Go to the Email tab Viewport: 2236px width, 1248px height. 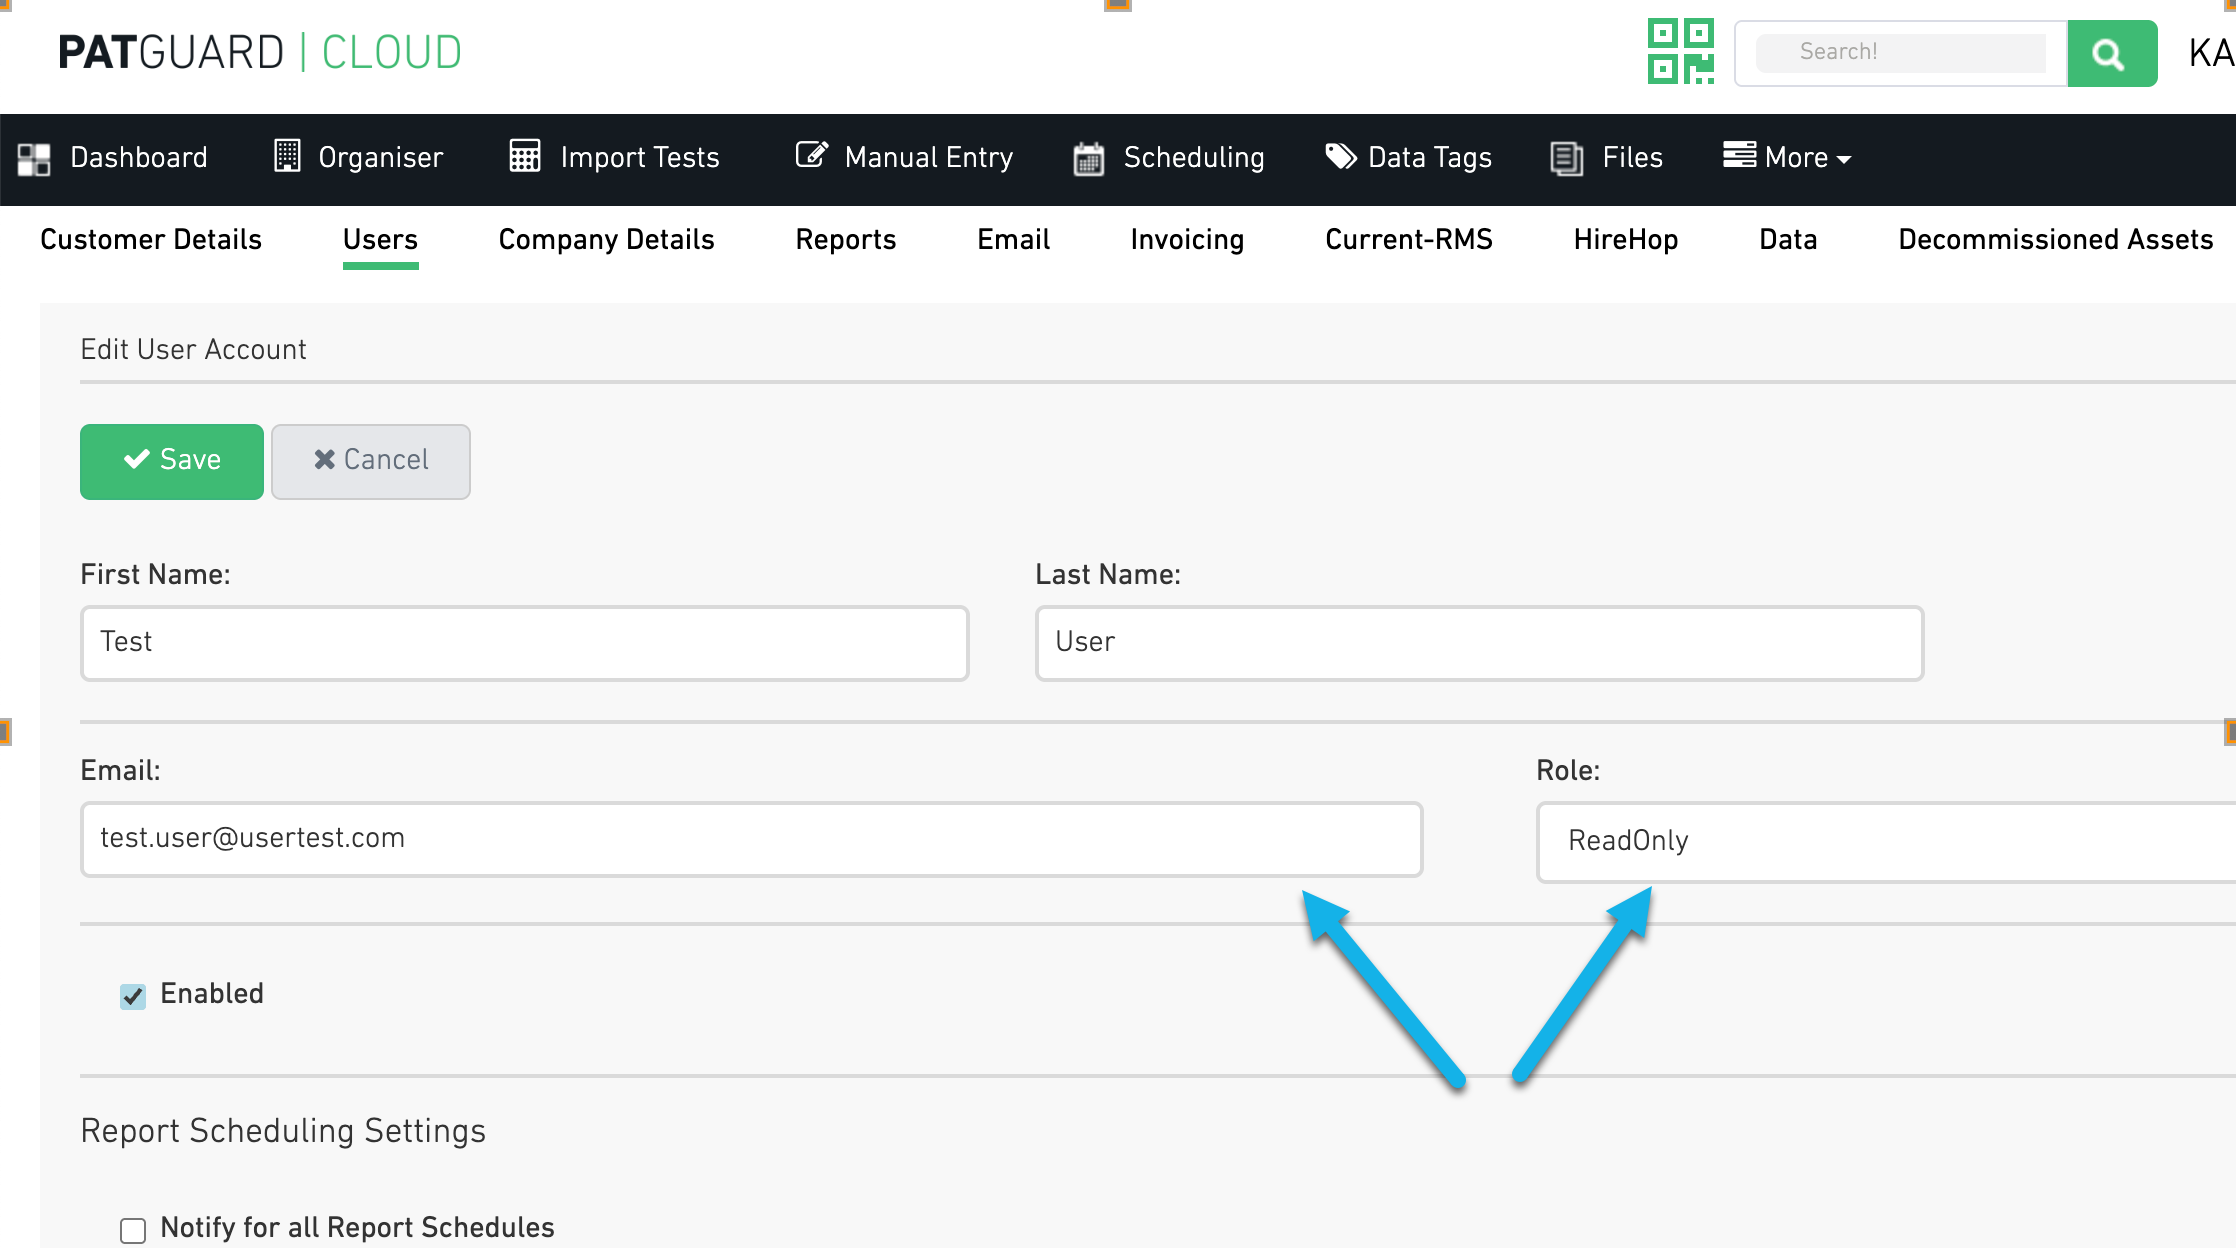click(1013, 240)
